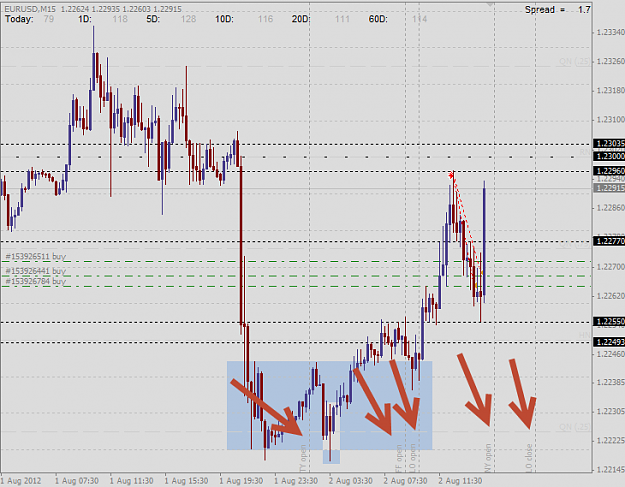Click the 'HN' level label near 1.22493
The width and height of the screenshot is (625, 487).
[584, 336]
